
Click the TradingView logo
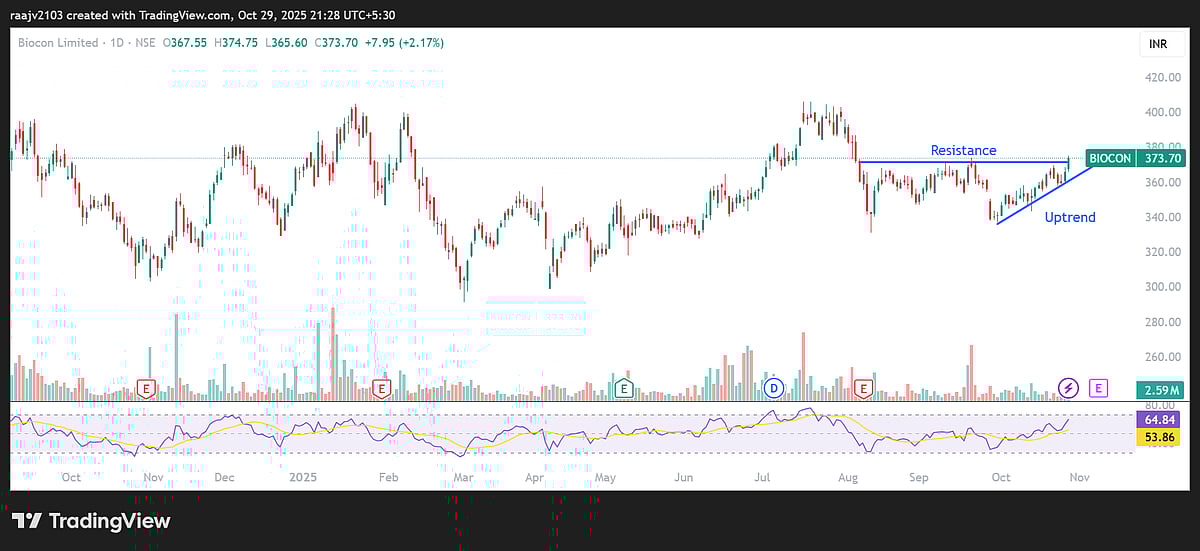coord(91,521)
